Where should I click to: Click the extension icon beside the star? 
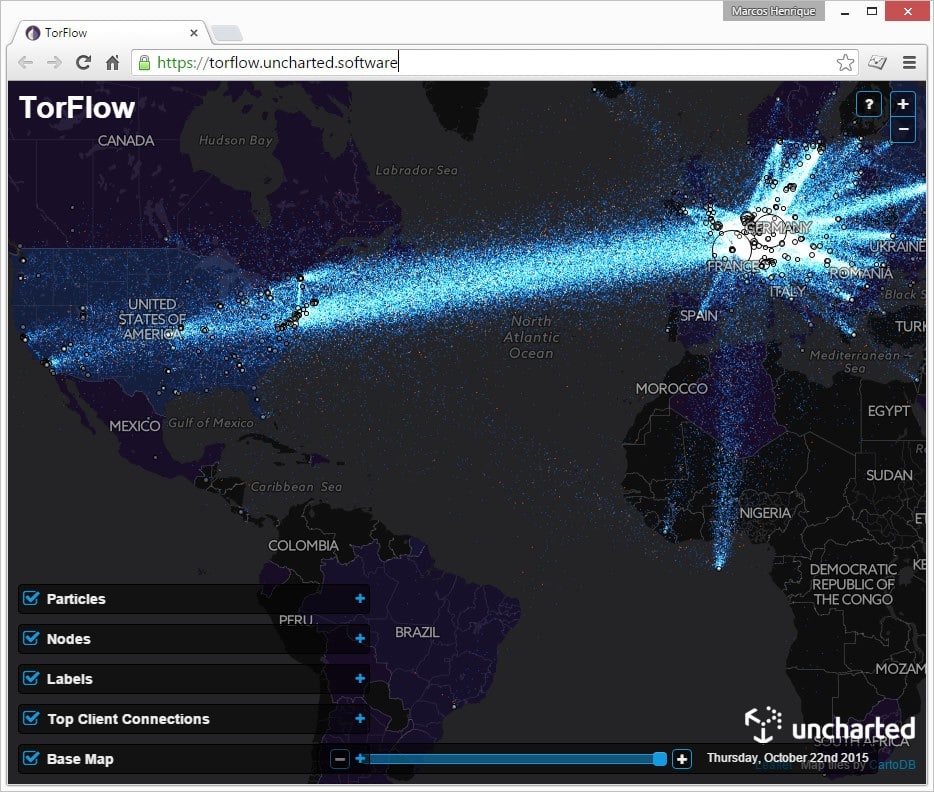(x=877, y=62)
